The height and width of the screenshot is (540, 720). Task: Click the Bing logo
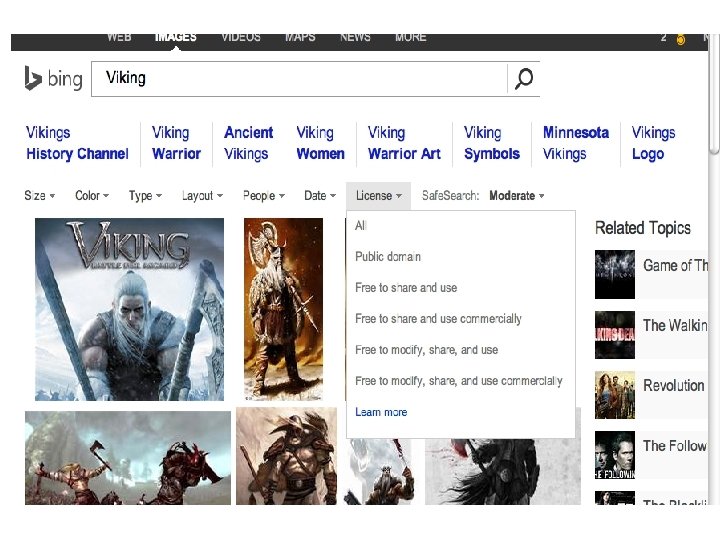53,79
